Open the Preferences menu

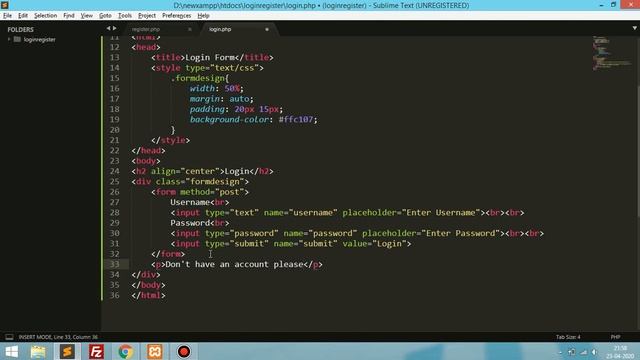[x=176, y=16]
